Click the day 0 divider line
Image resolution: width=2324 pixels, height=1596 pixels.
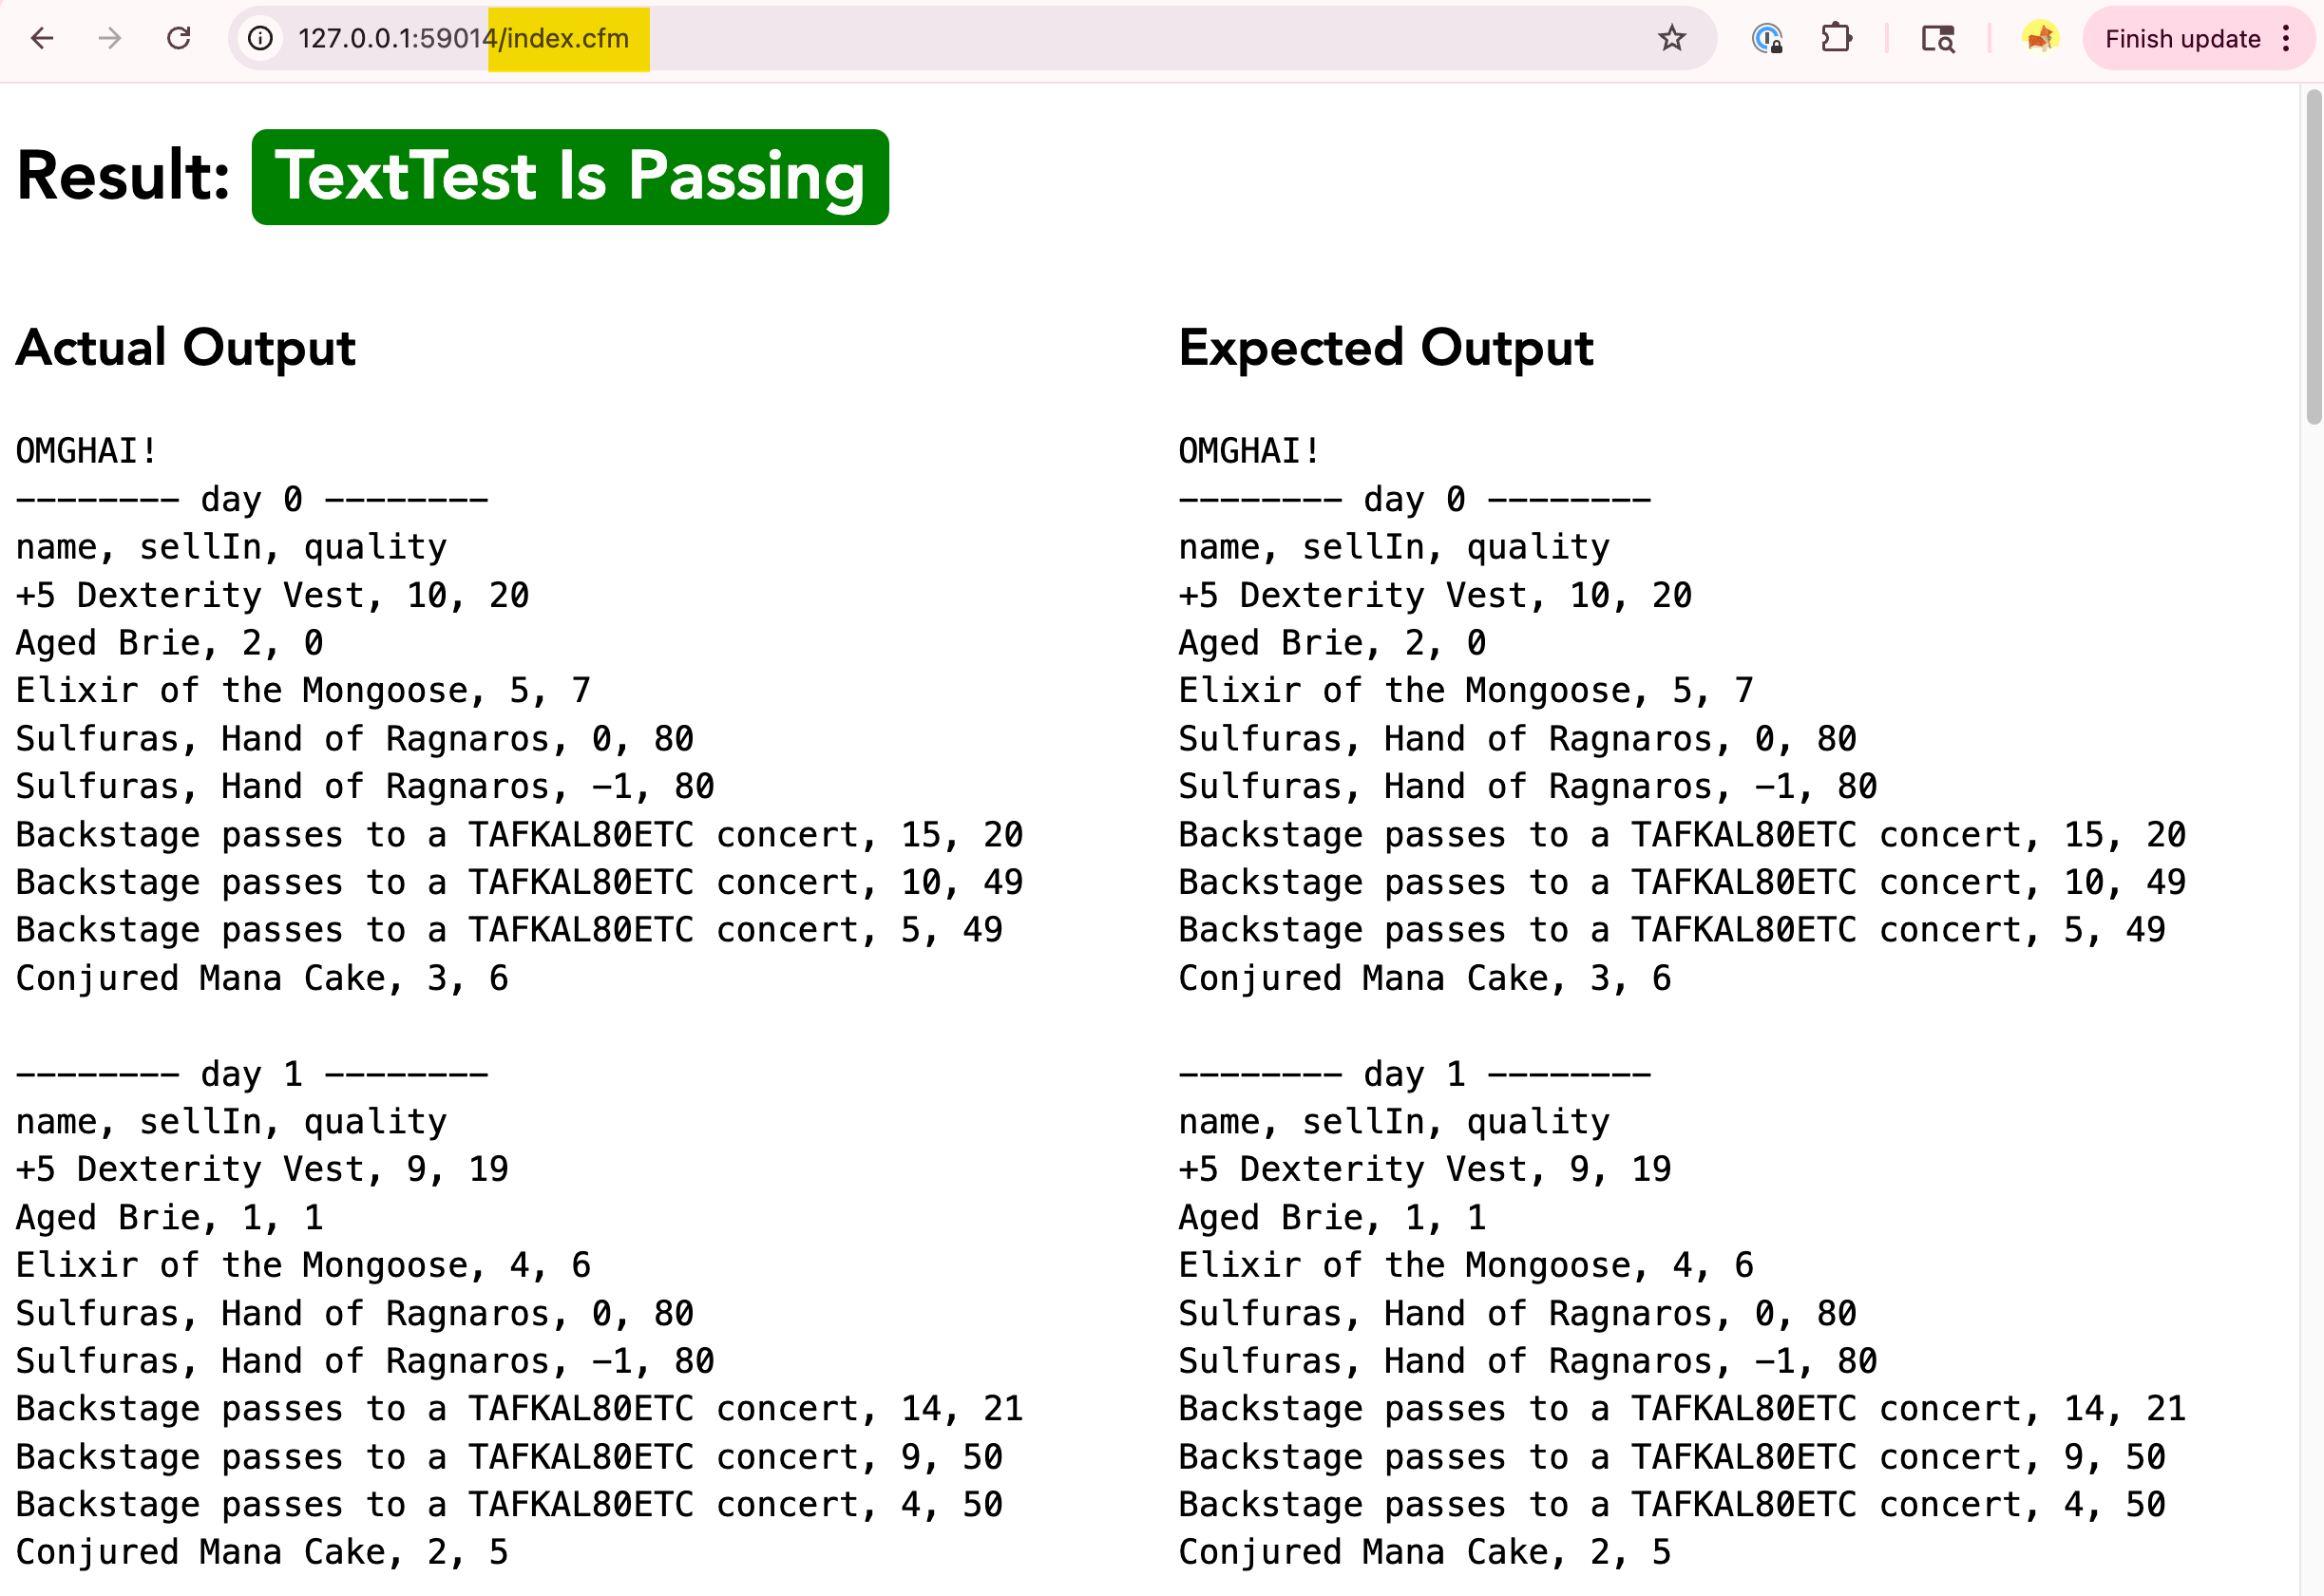click(x=250, y=498)
